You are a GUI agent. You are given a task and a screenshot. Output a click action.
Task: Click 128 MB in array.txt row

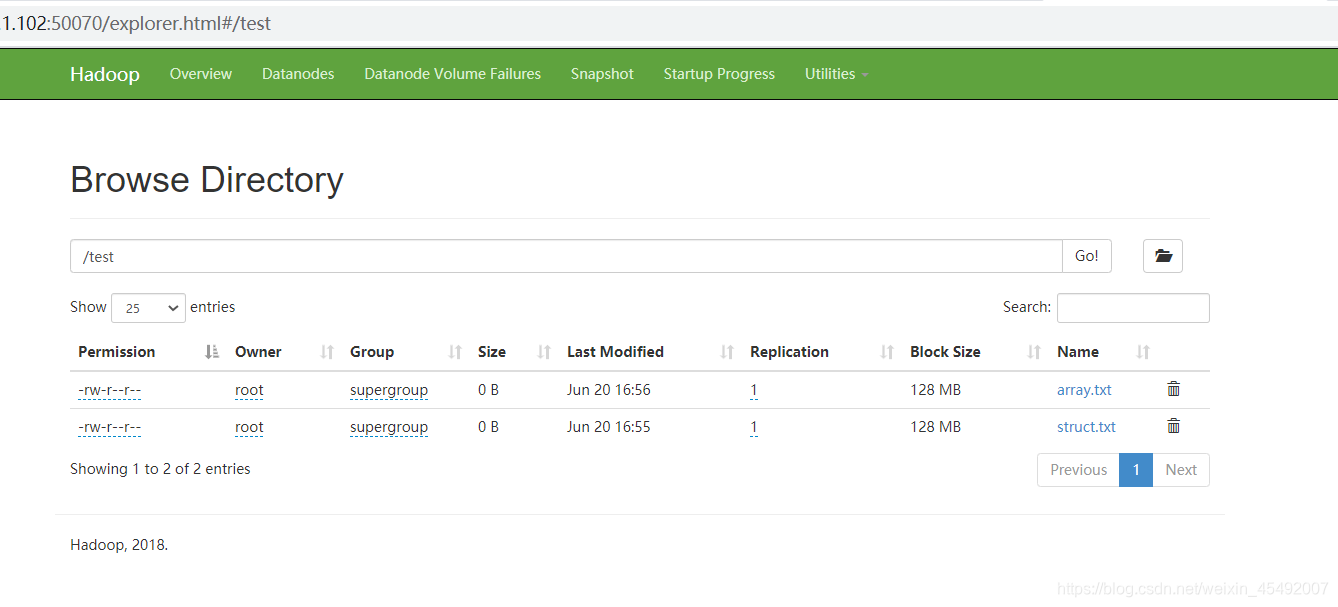(x=935, y=390)
